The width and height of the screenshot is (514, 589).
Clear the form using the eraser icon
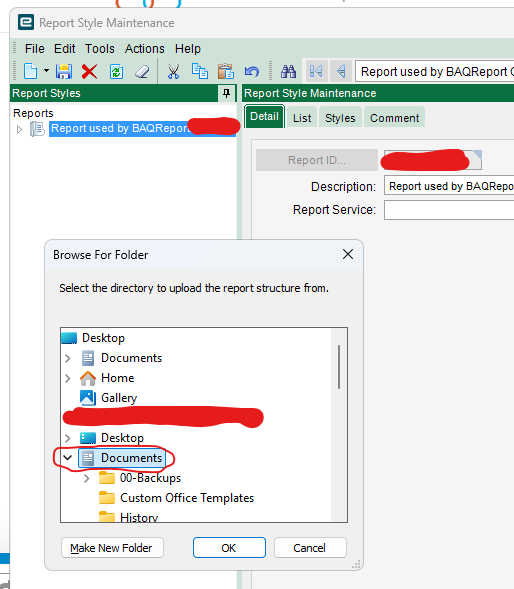(x=142, y=71)
